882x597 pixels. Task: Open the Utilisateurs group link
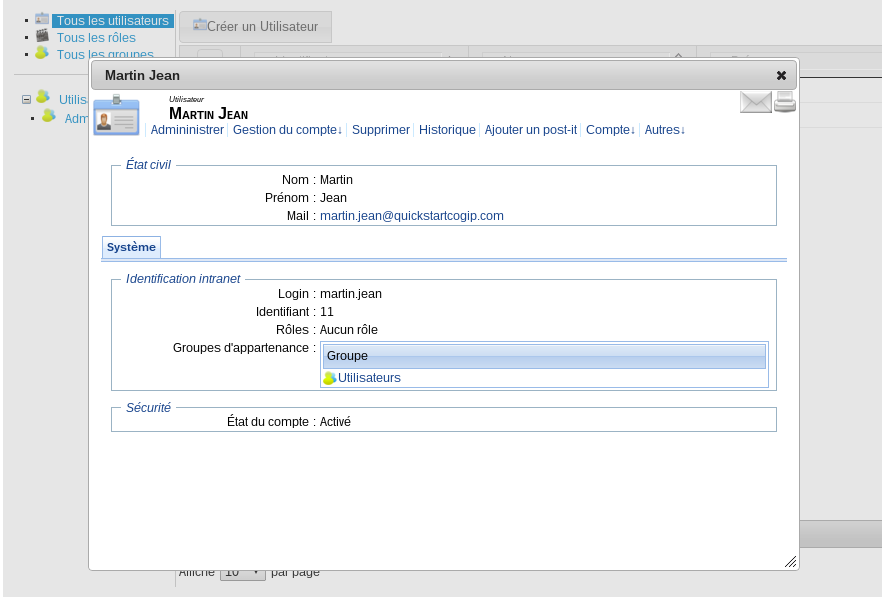point(369,378)
